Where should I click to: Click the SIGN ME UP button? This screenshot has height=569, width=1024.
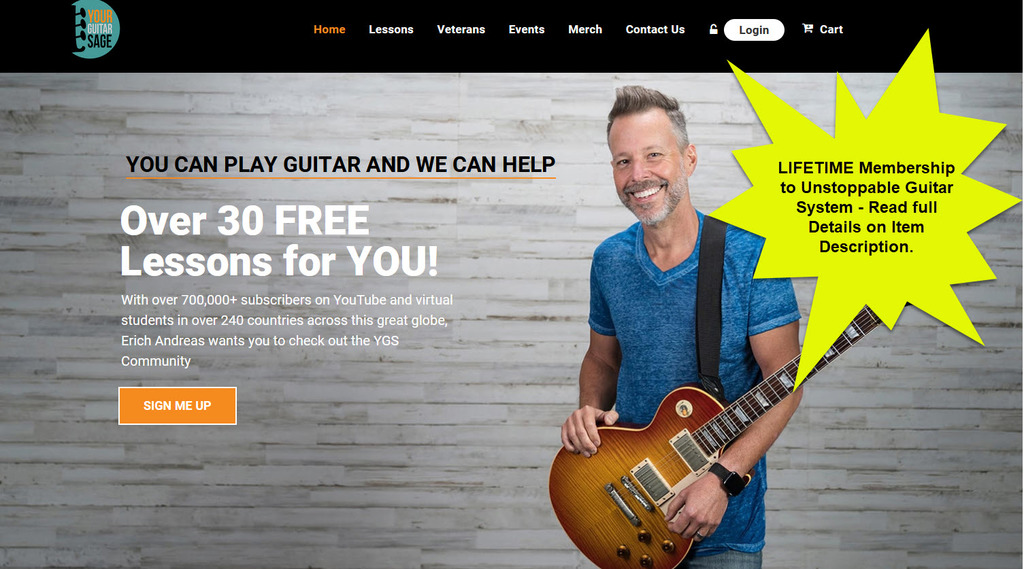tap(177, 406)
